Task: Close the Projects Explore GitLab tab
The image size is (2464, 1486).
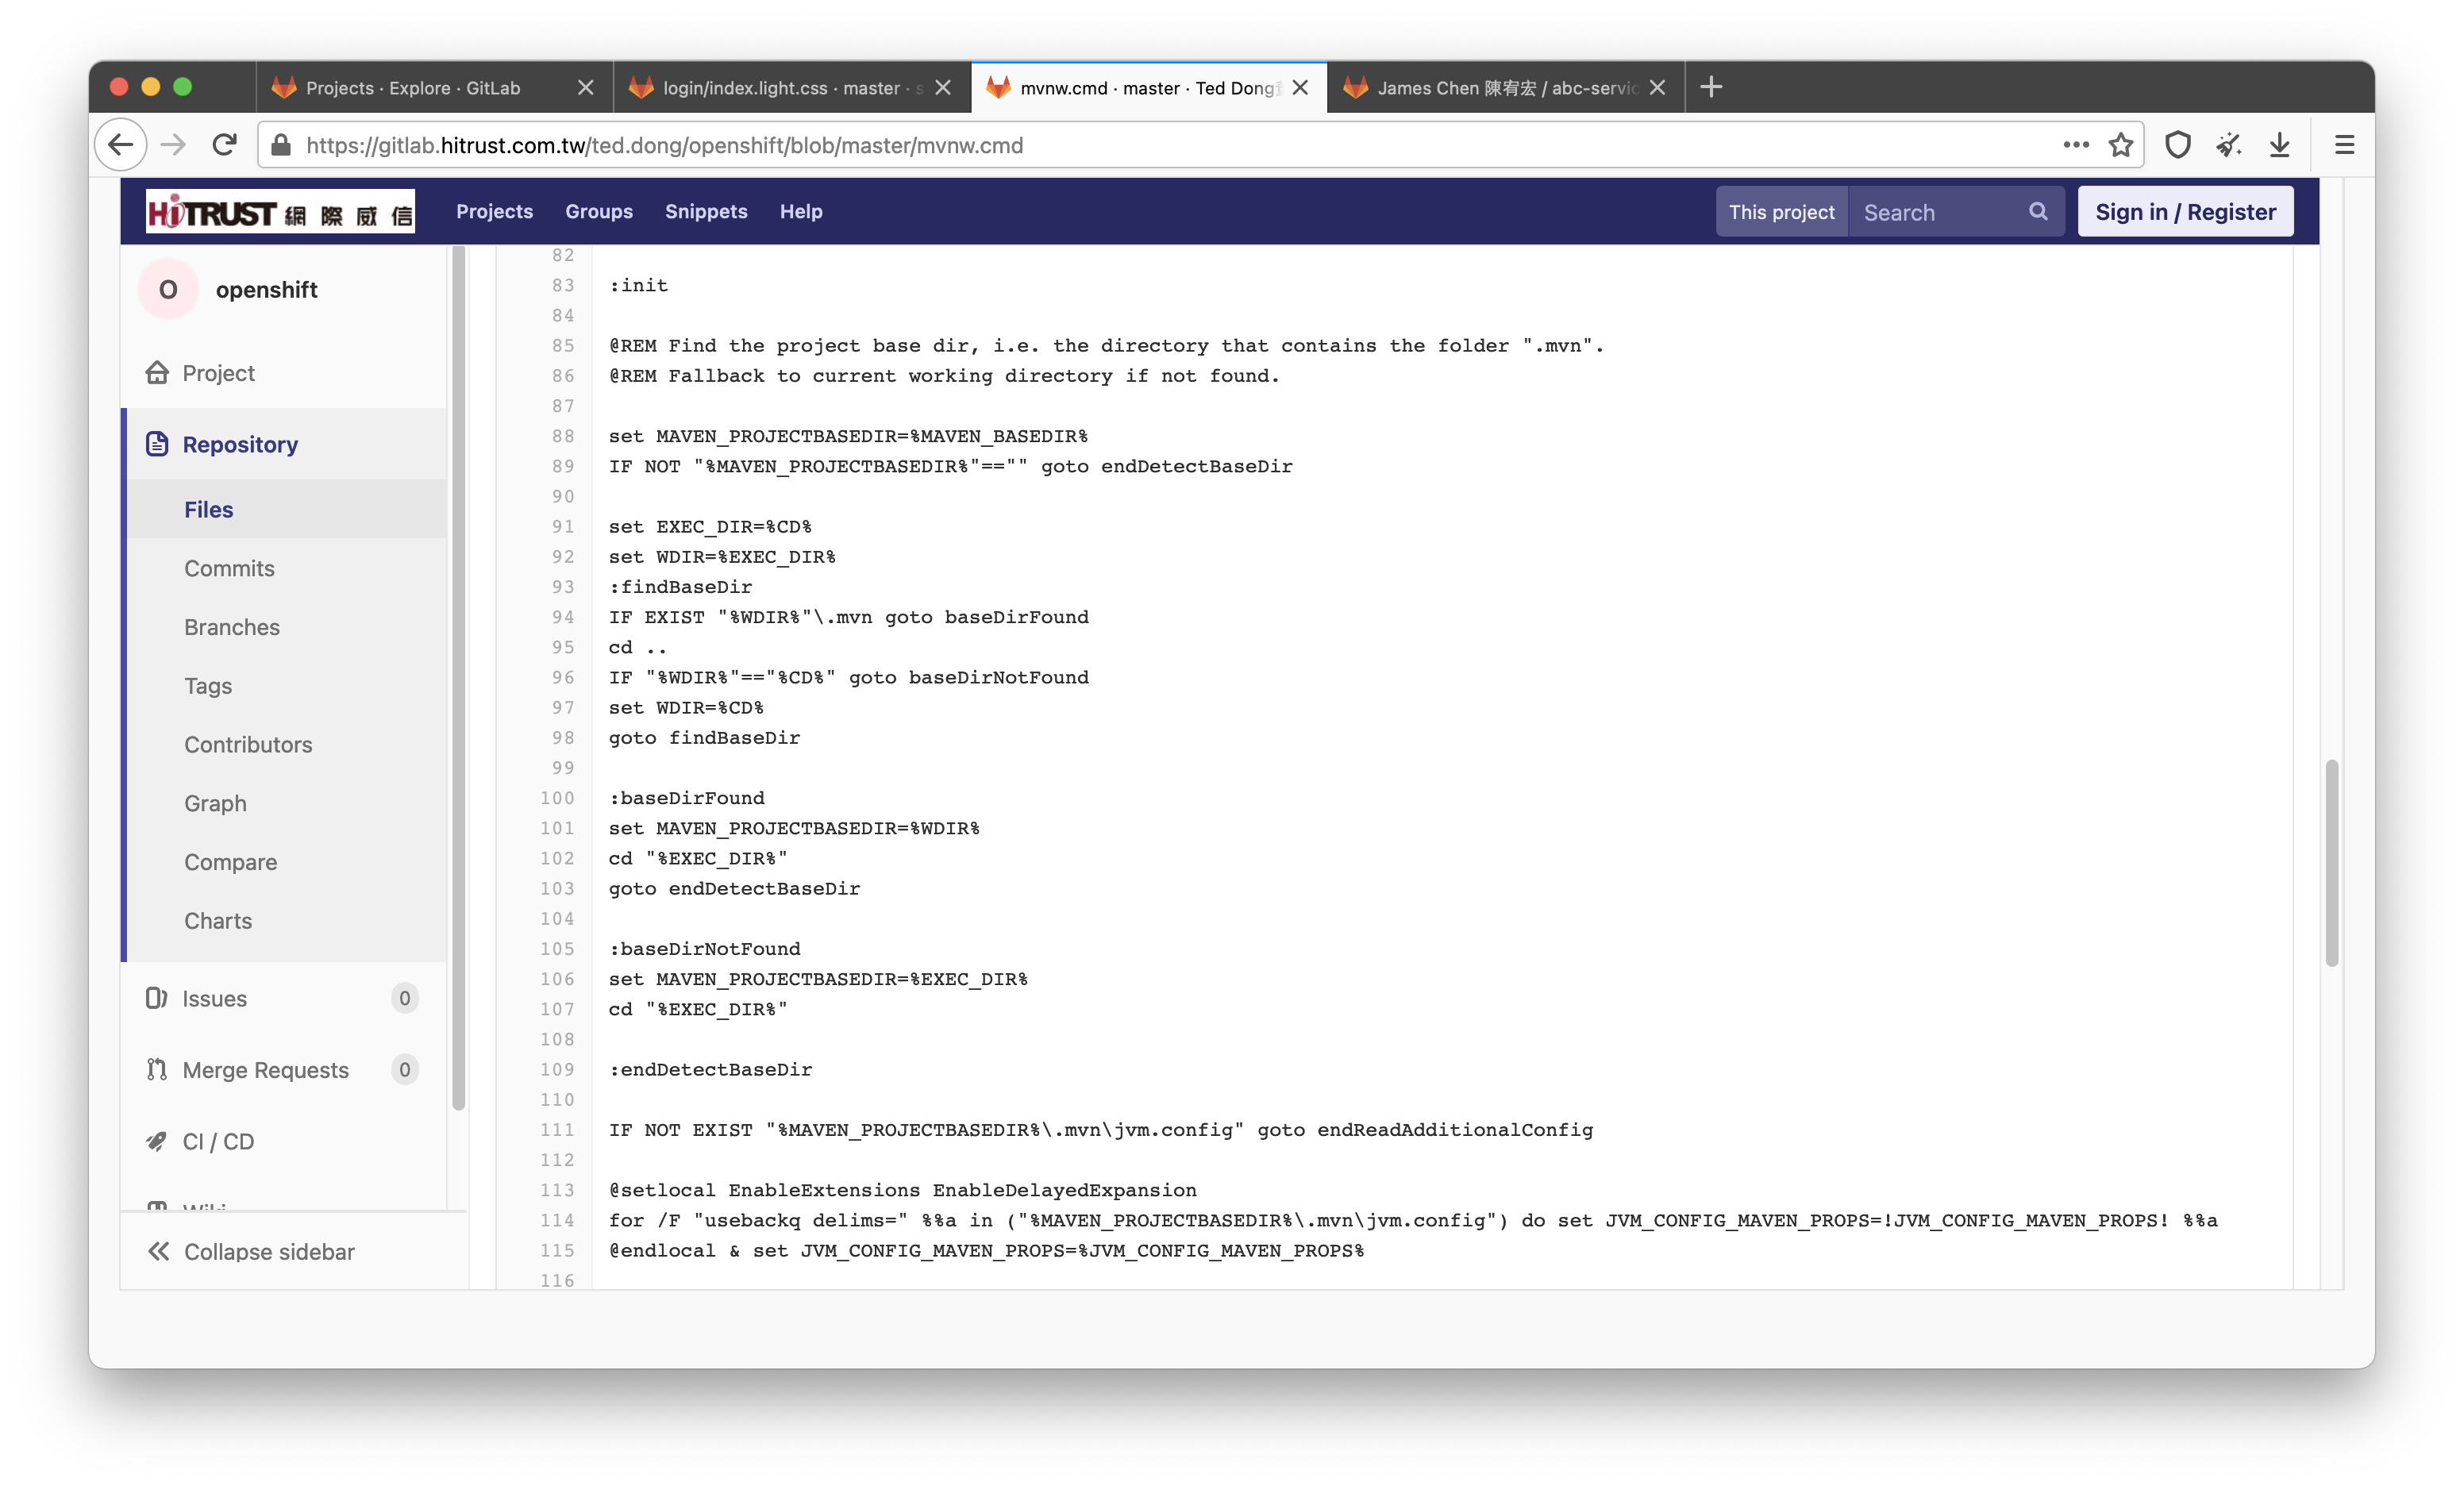Action: coord(586,88)
